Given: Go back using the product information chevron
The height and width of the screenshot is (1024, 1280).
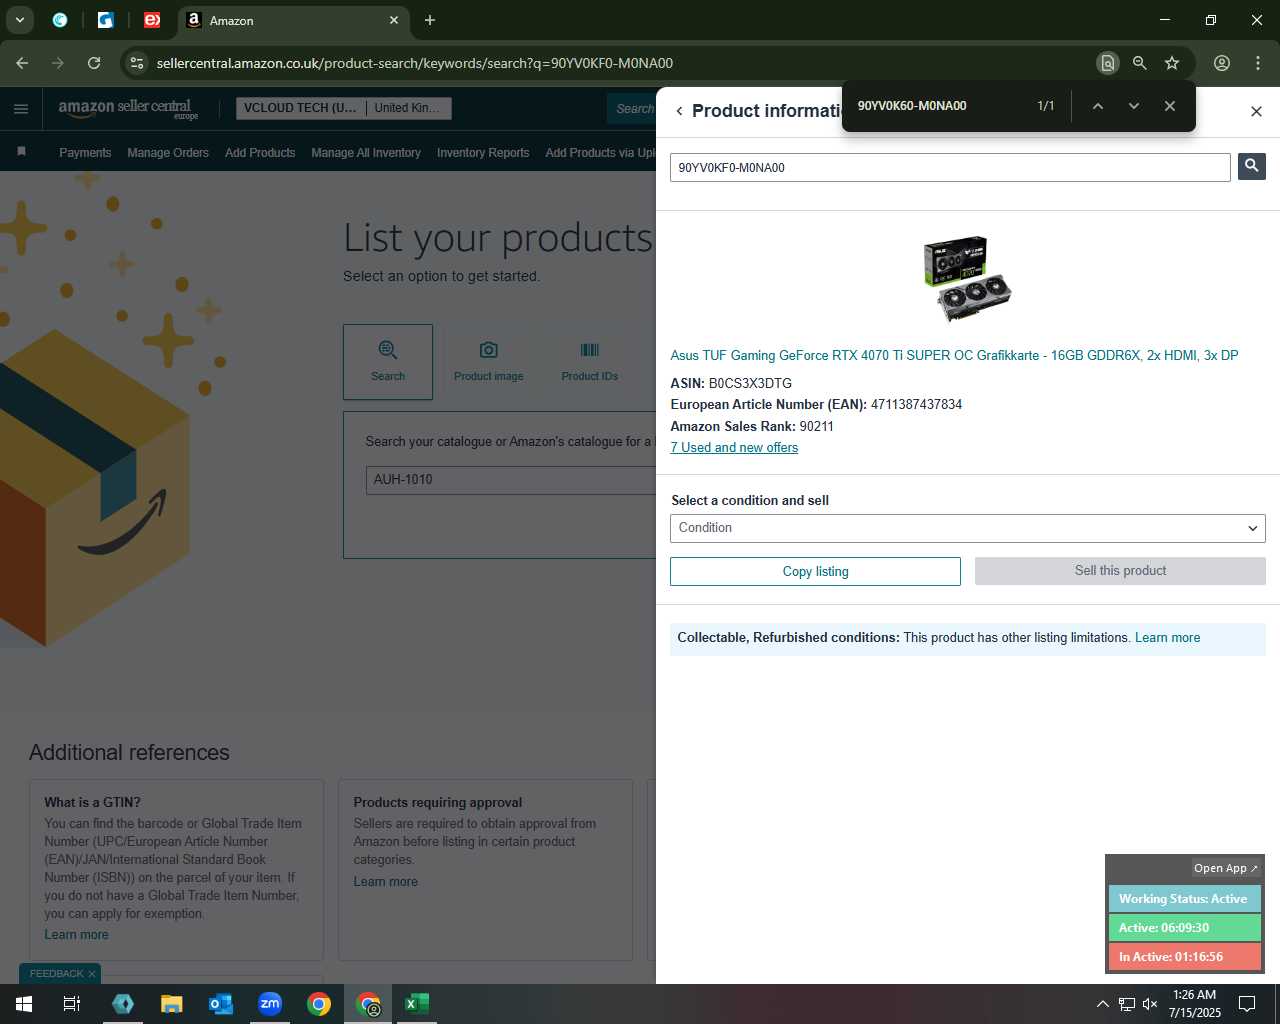Looking at the screenshot, I should 679,111.
